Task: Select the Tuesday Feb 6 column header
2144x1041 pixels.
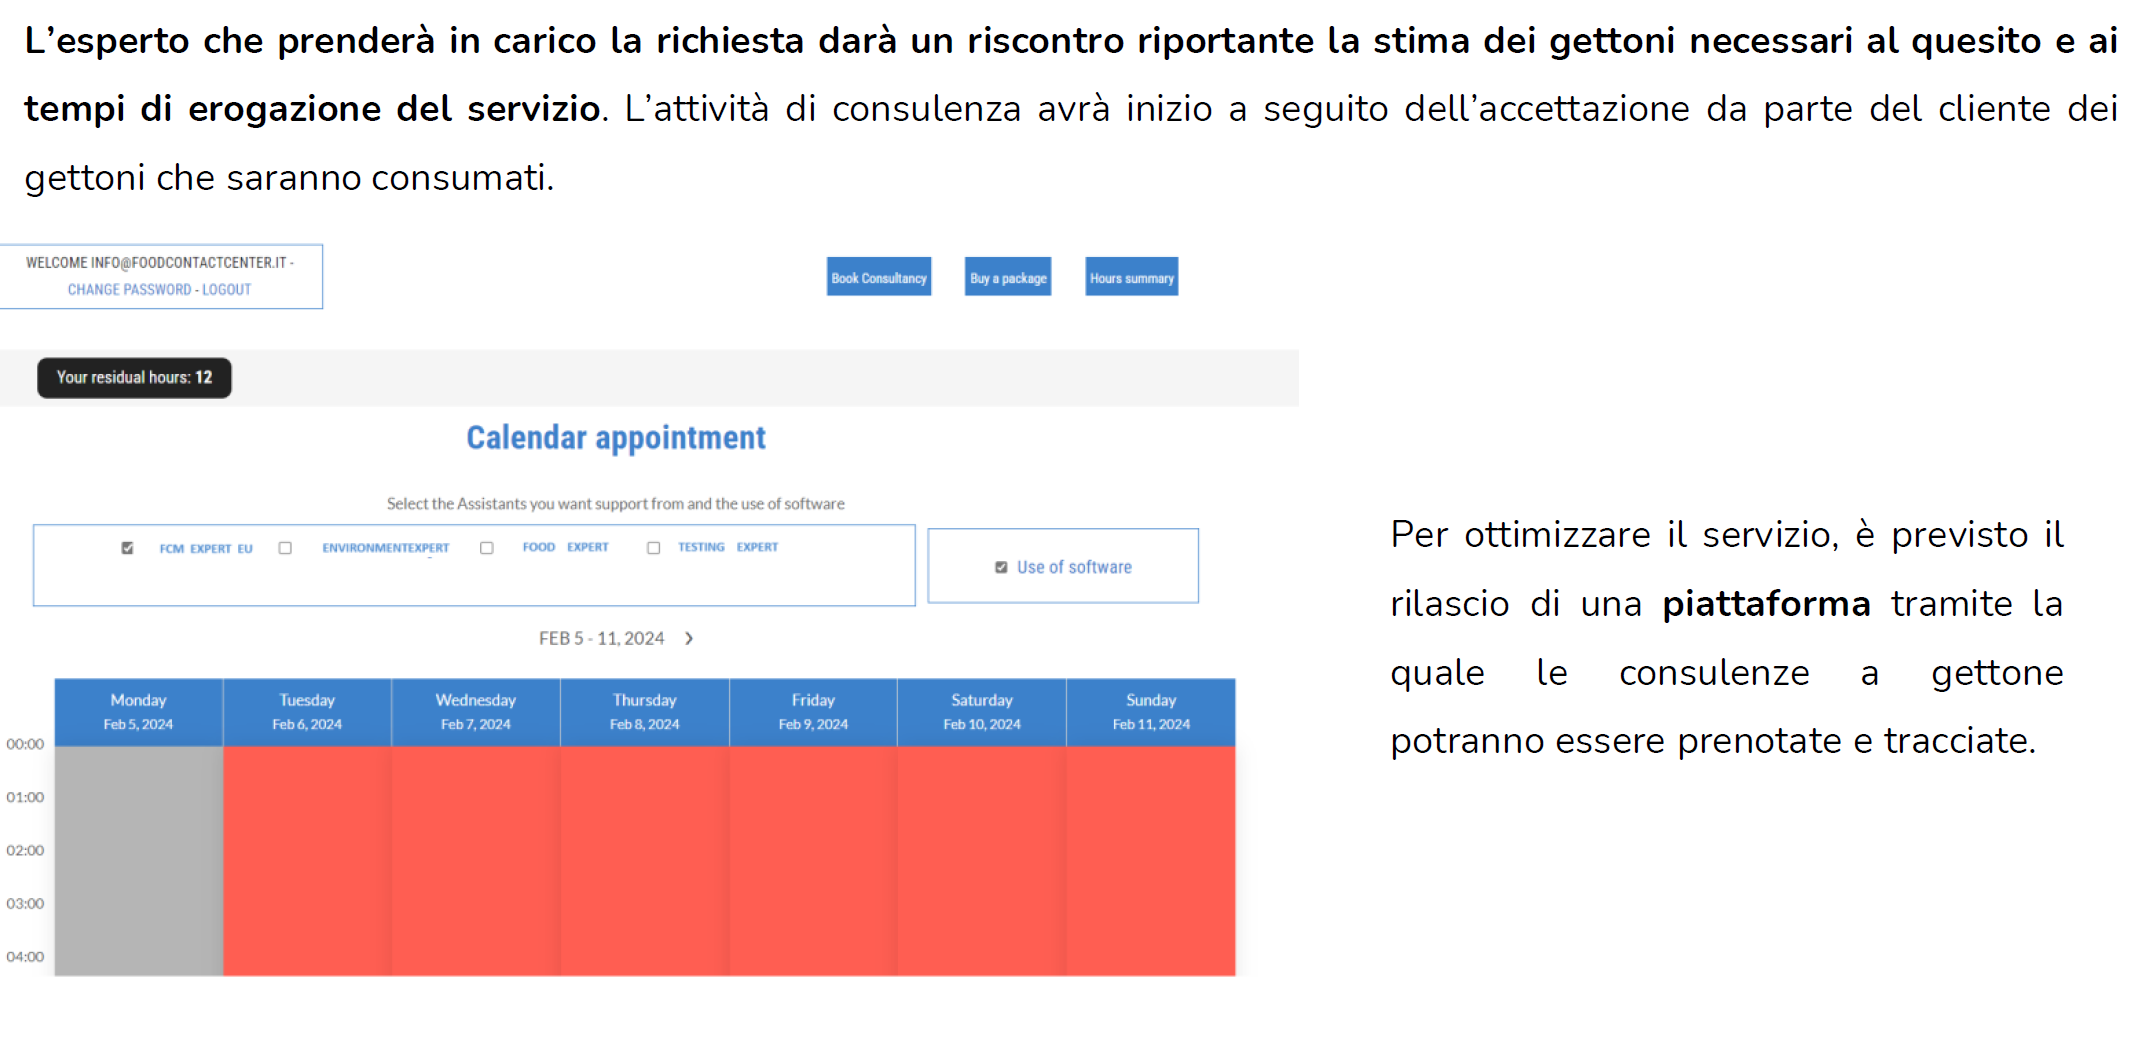Action: (x=307, y=712)
